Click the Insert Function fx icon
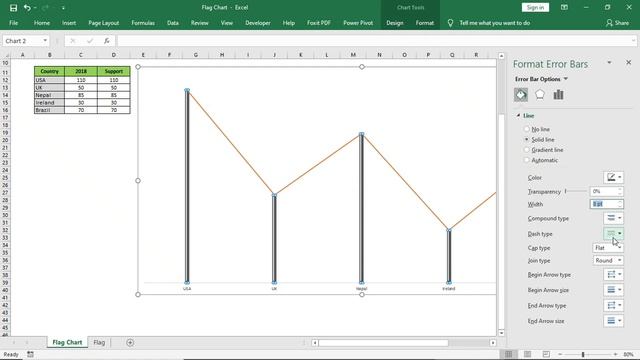This screenshot has width=640, height=360. coord(107,41)
